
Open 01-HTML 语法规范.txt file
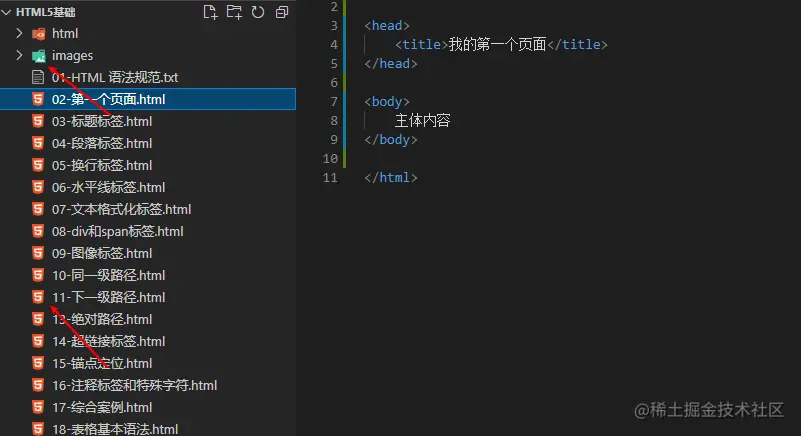click(x=115, y=77)
